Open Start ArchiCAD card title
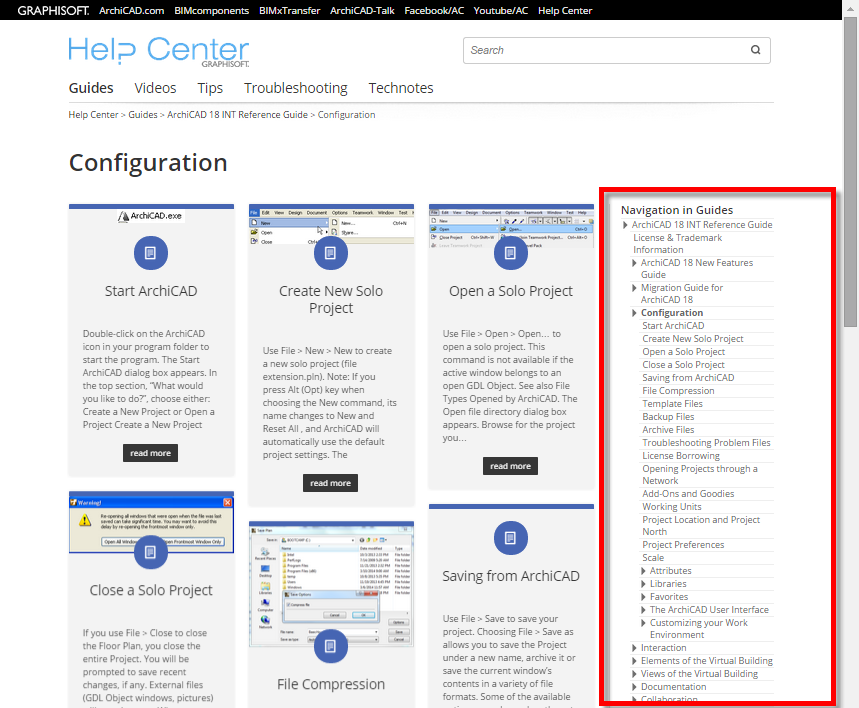Viewport: 859px width, 708px height. [151, 291]
